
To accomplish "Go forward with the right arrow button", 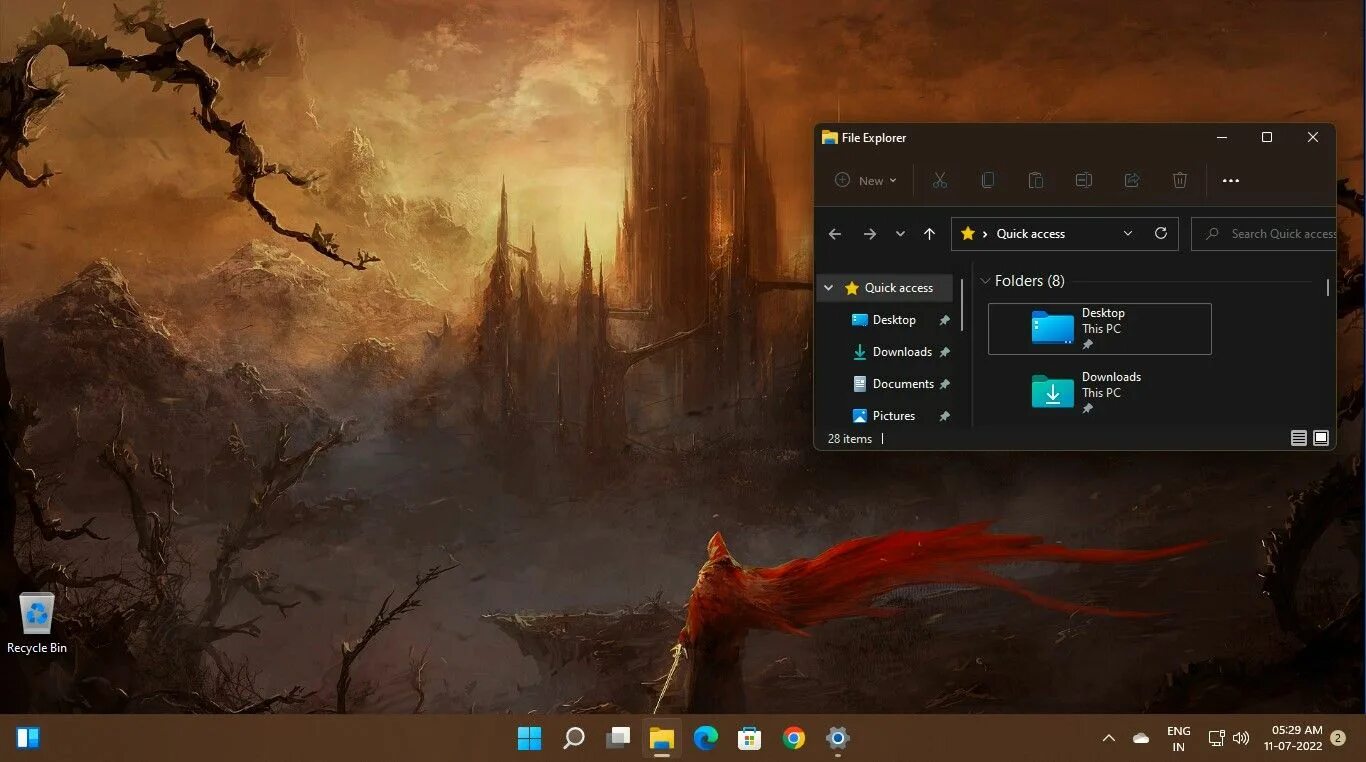I will click(x=869, y=234).
